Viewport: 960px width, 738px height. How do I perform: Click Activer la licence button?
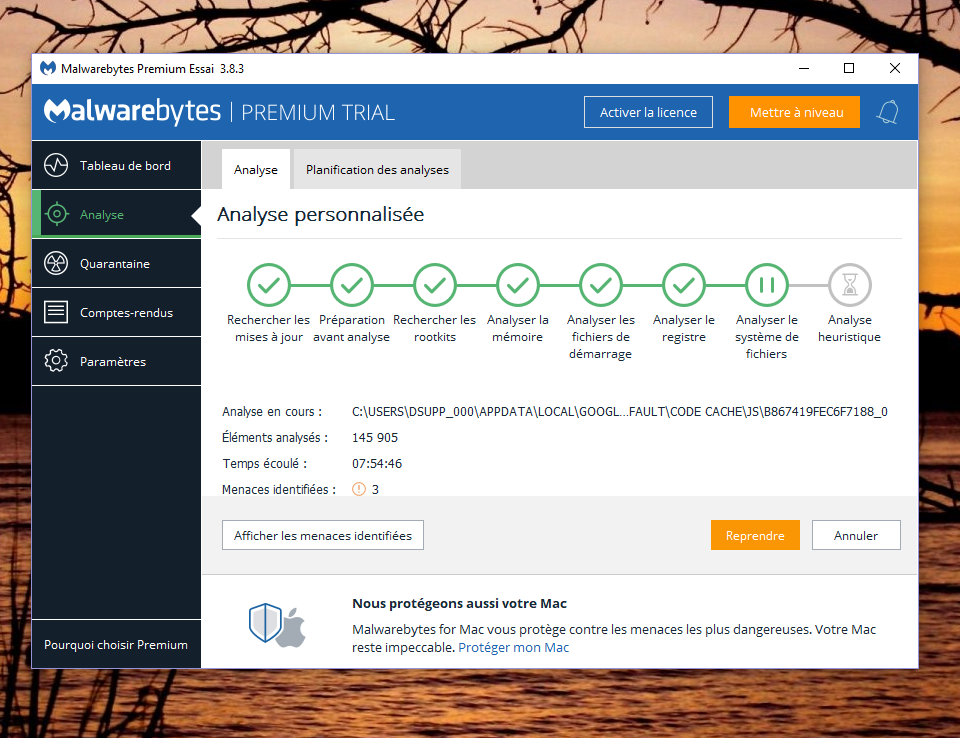point(648,112)
